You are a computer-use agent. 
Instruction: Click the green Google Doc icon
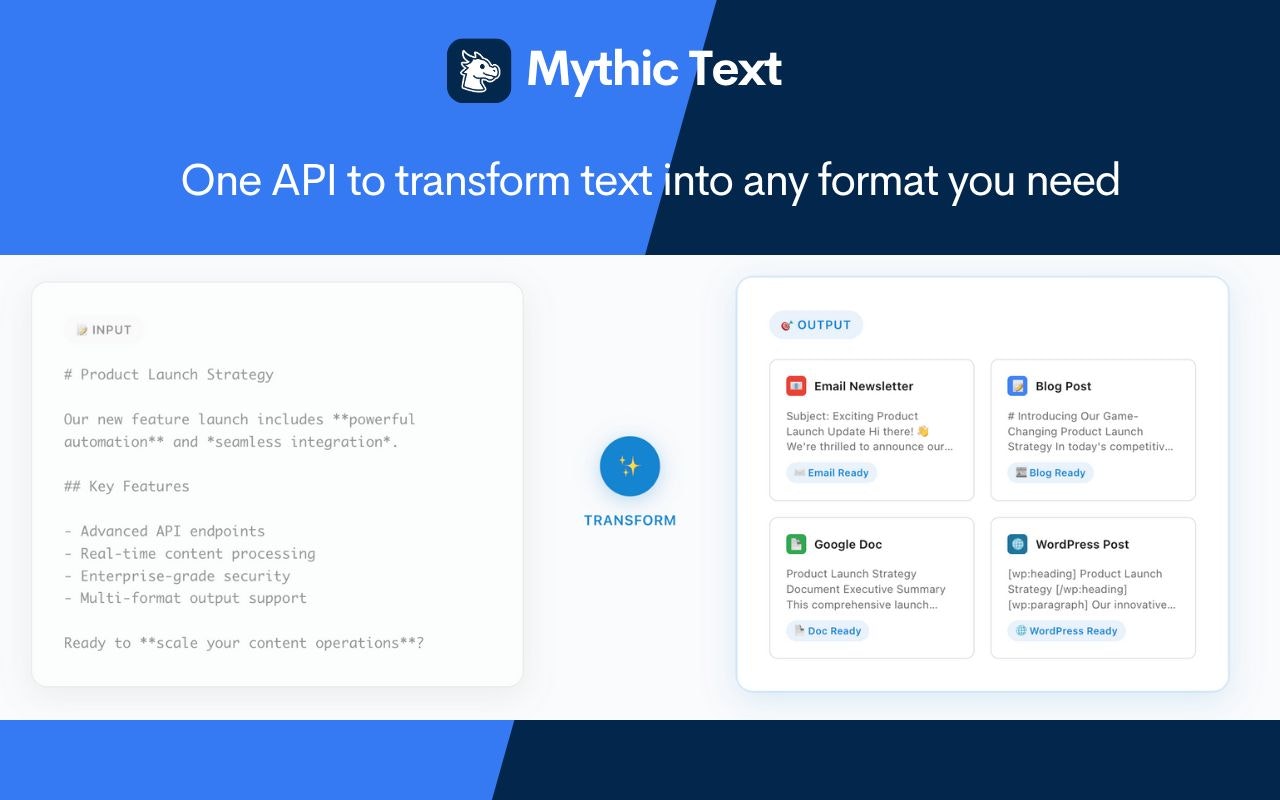pyautogui.click(x=796, y=544)
